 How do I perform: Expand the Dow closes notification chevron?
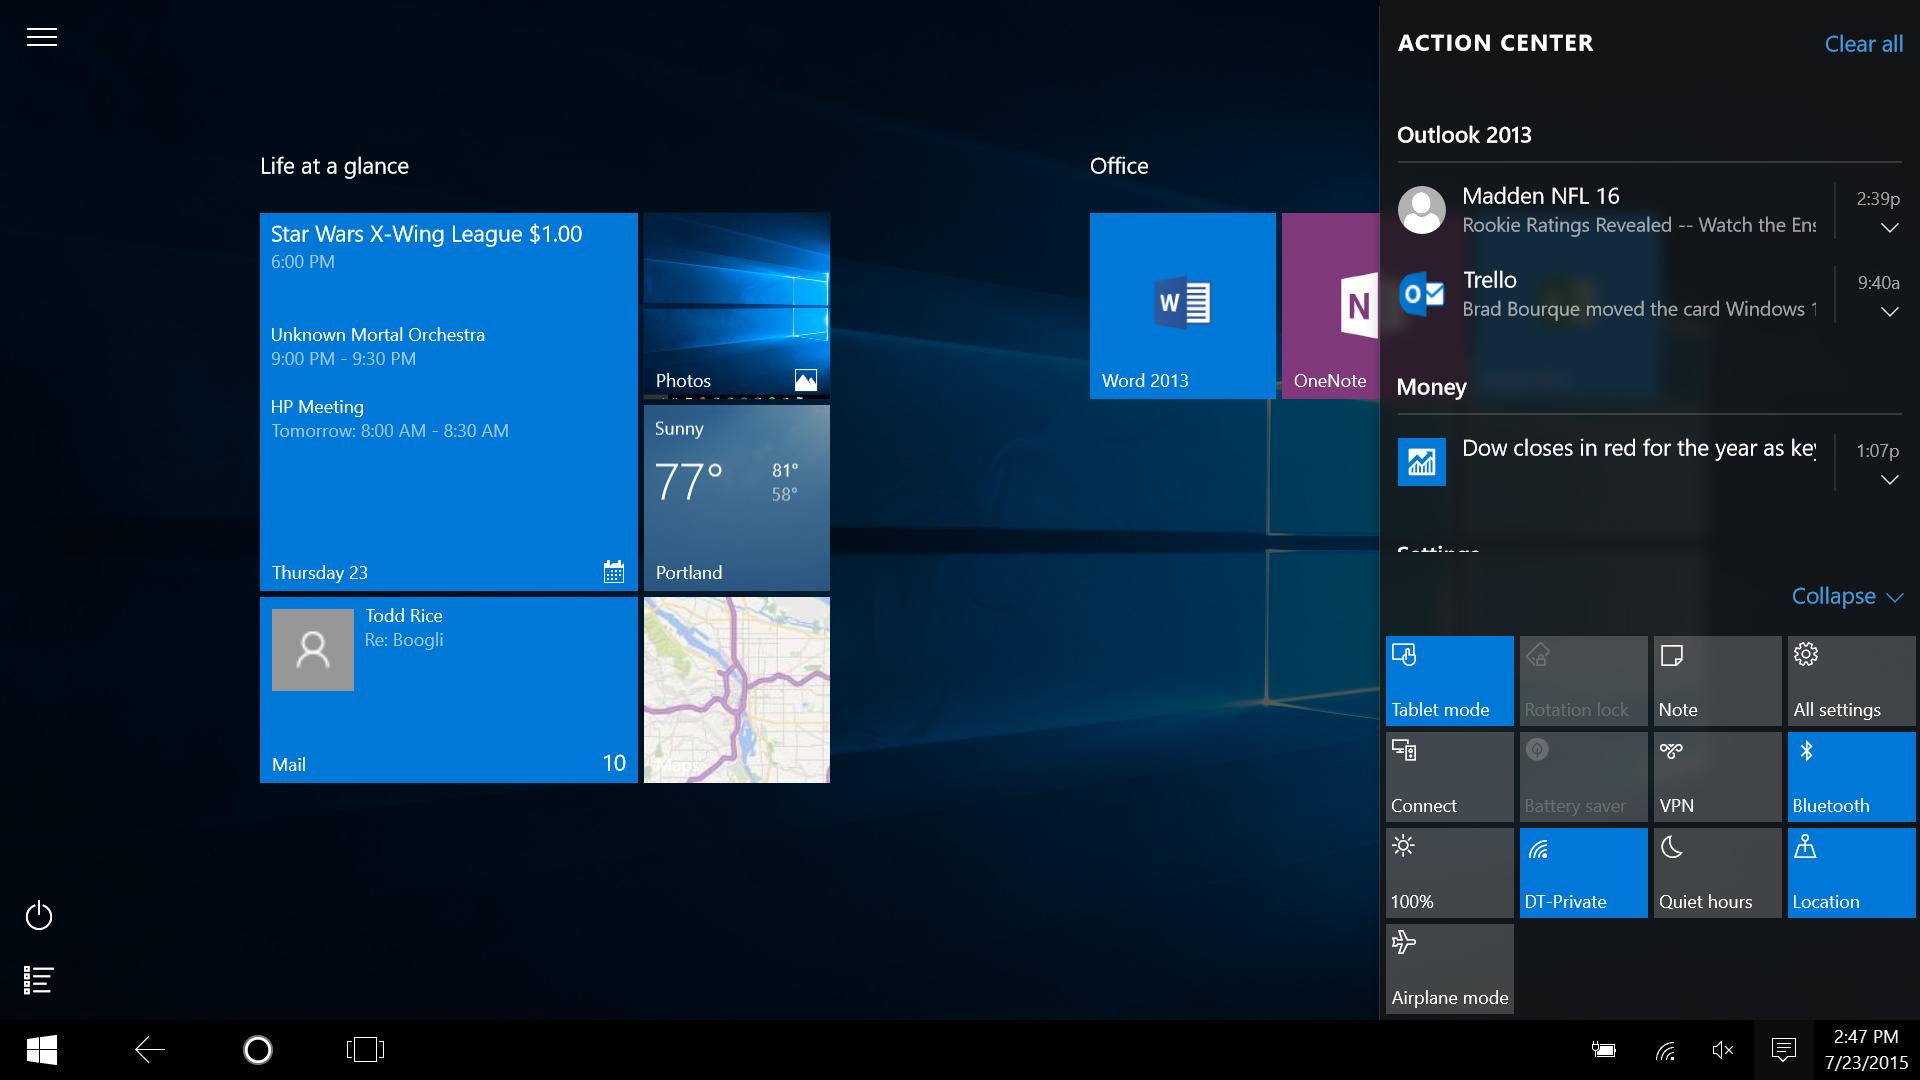pos(1889,480)
